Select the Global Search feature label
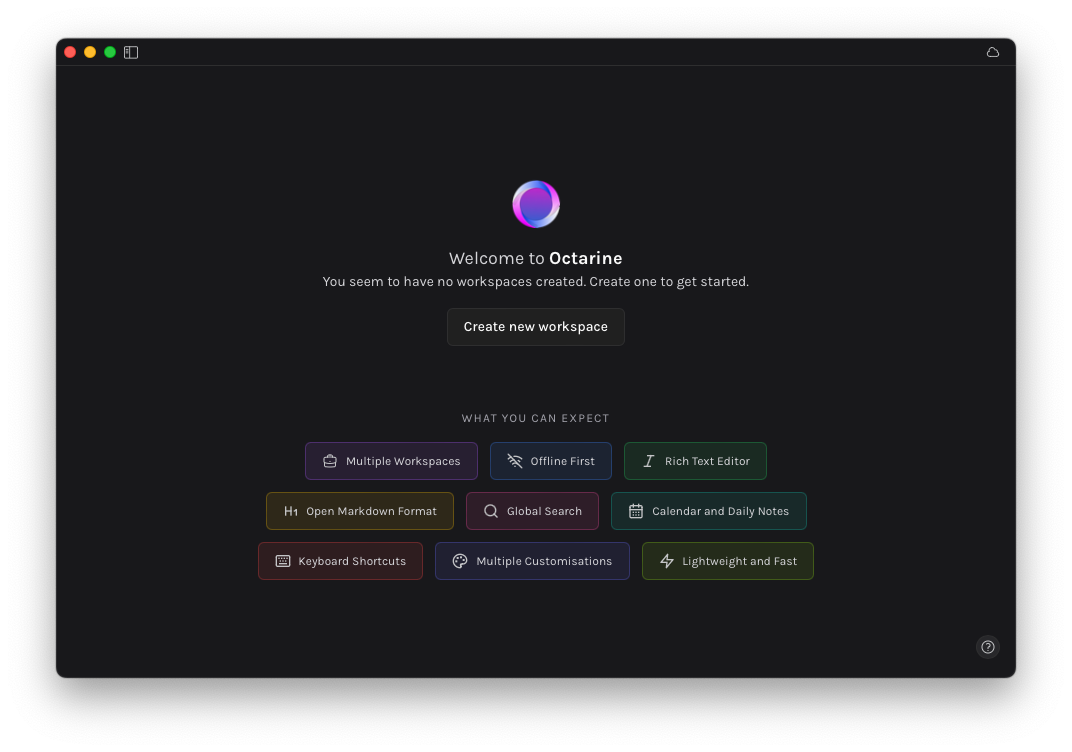This screenshot has height=752, width=1072. 544,511
